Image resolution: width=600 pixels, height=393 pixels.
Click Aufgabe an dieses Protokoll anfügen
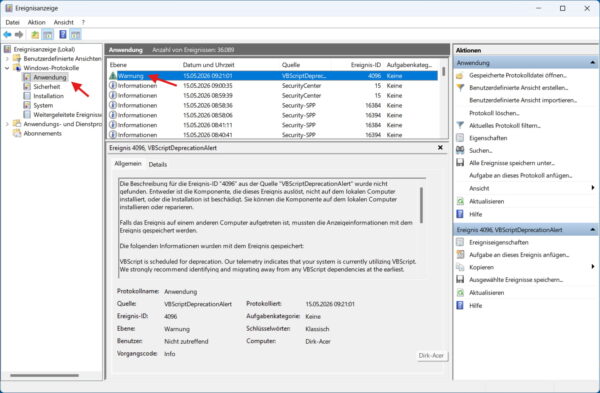(x=520, y=176)
